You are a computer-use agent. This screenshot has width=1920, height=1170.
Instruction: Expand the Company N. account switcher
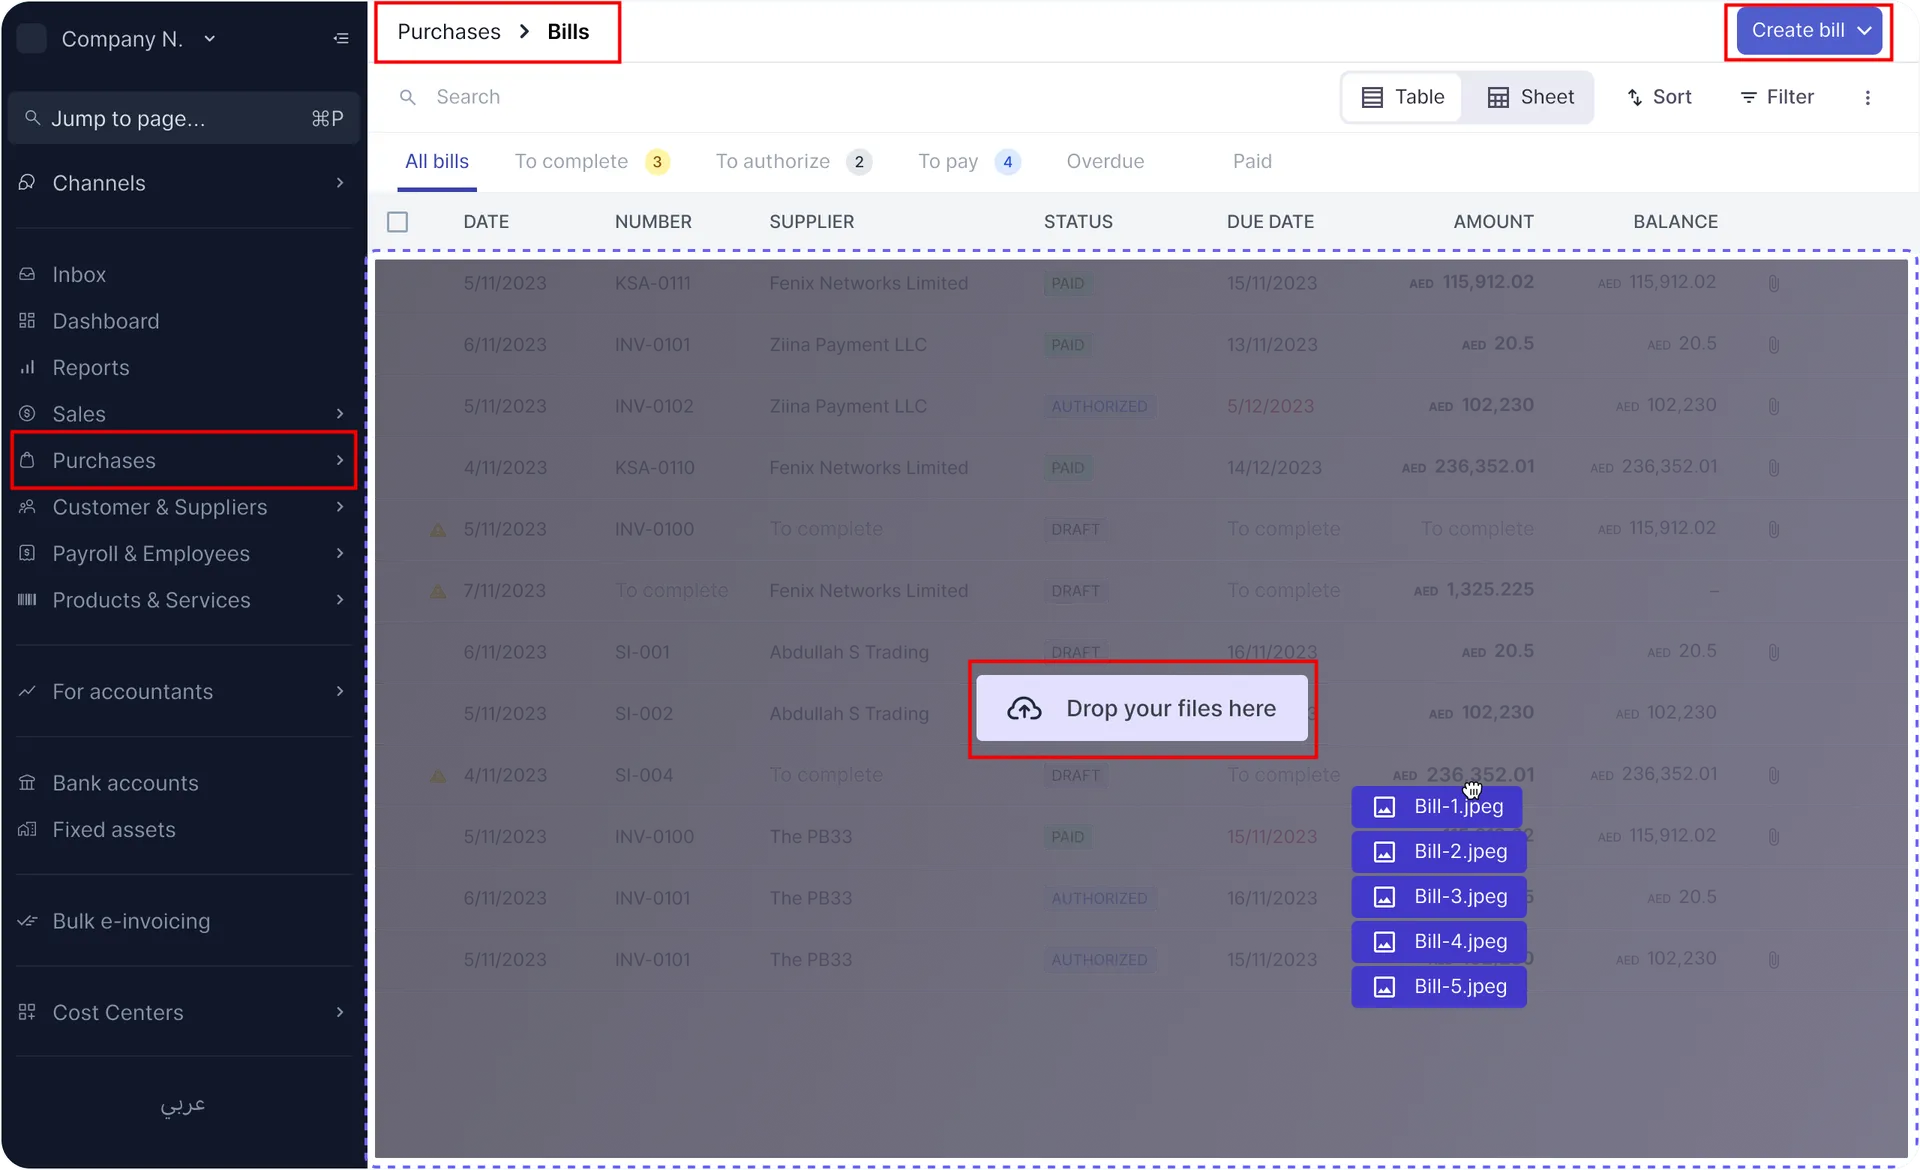coord(210,39)
